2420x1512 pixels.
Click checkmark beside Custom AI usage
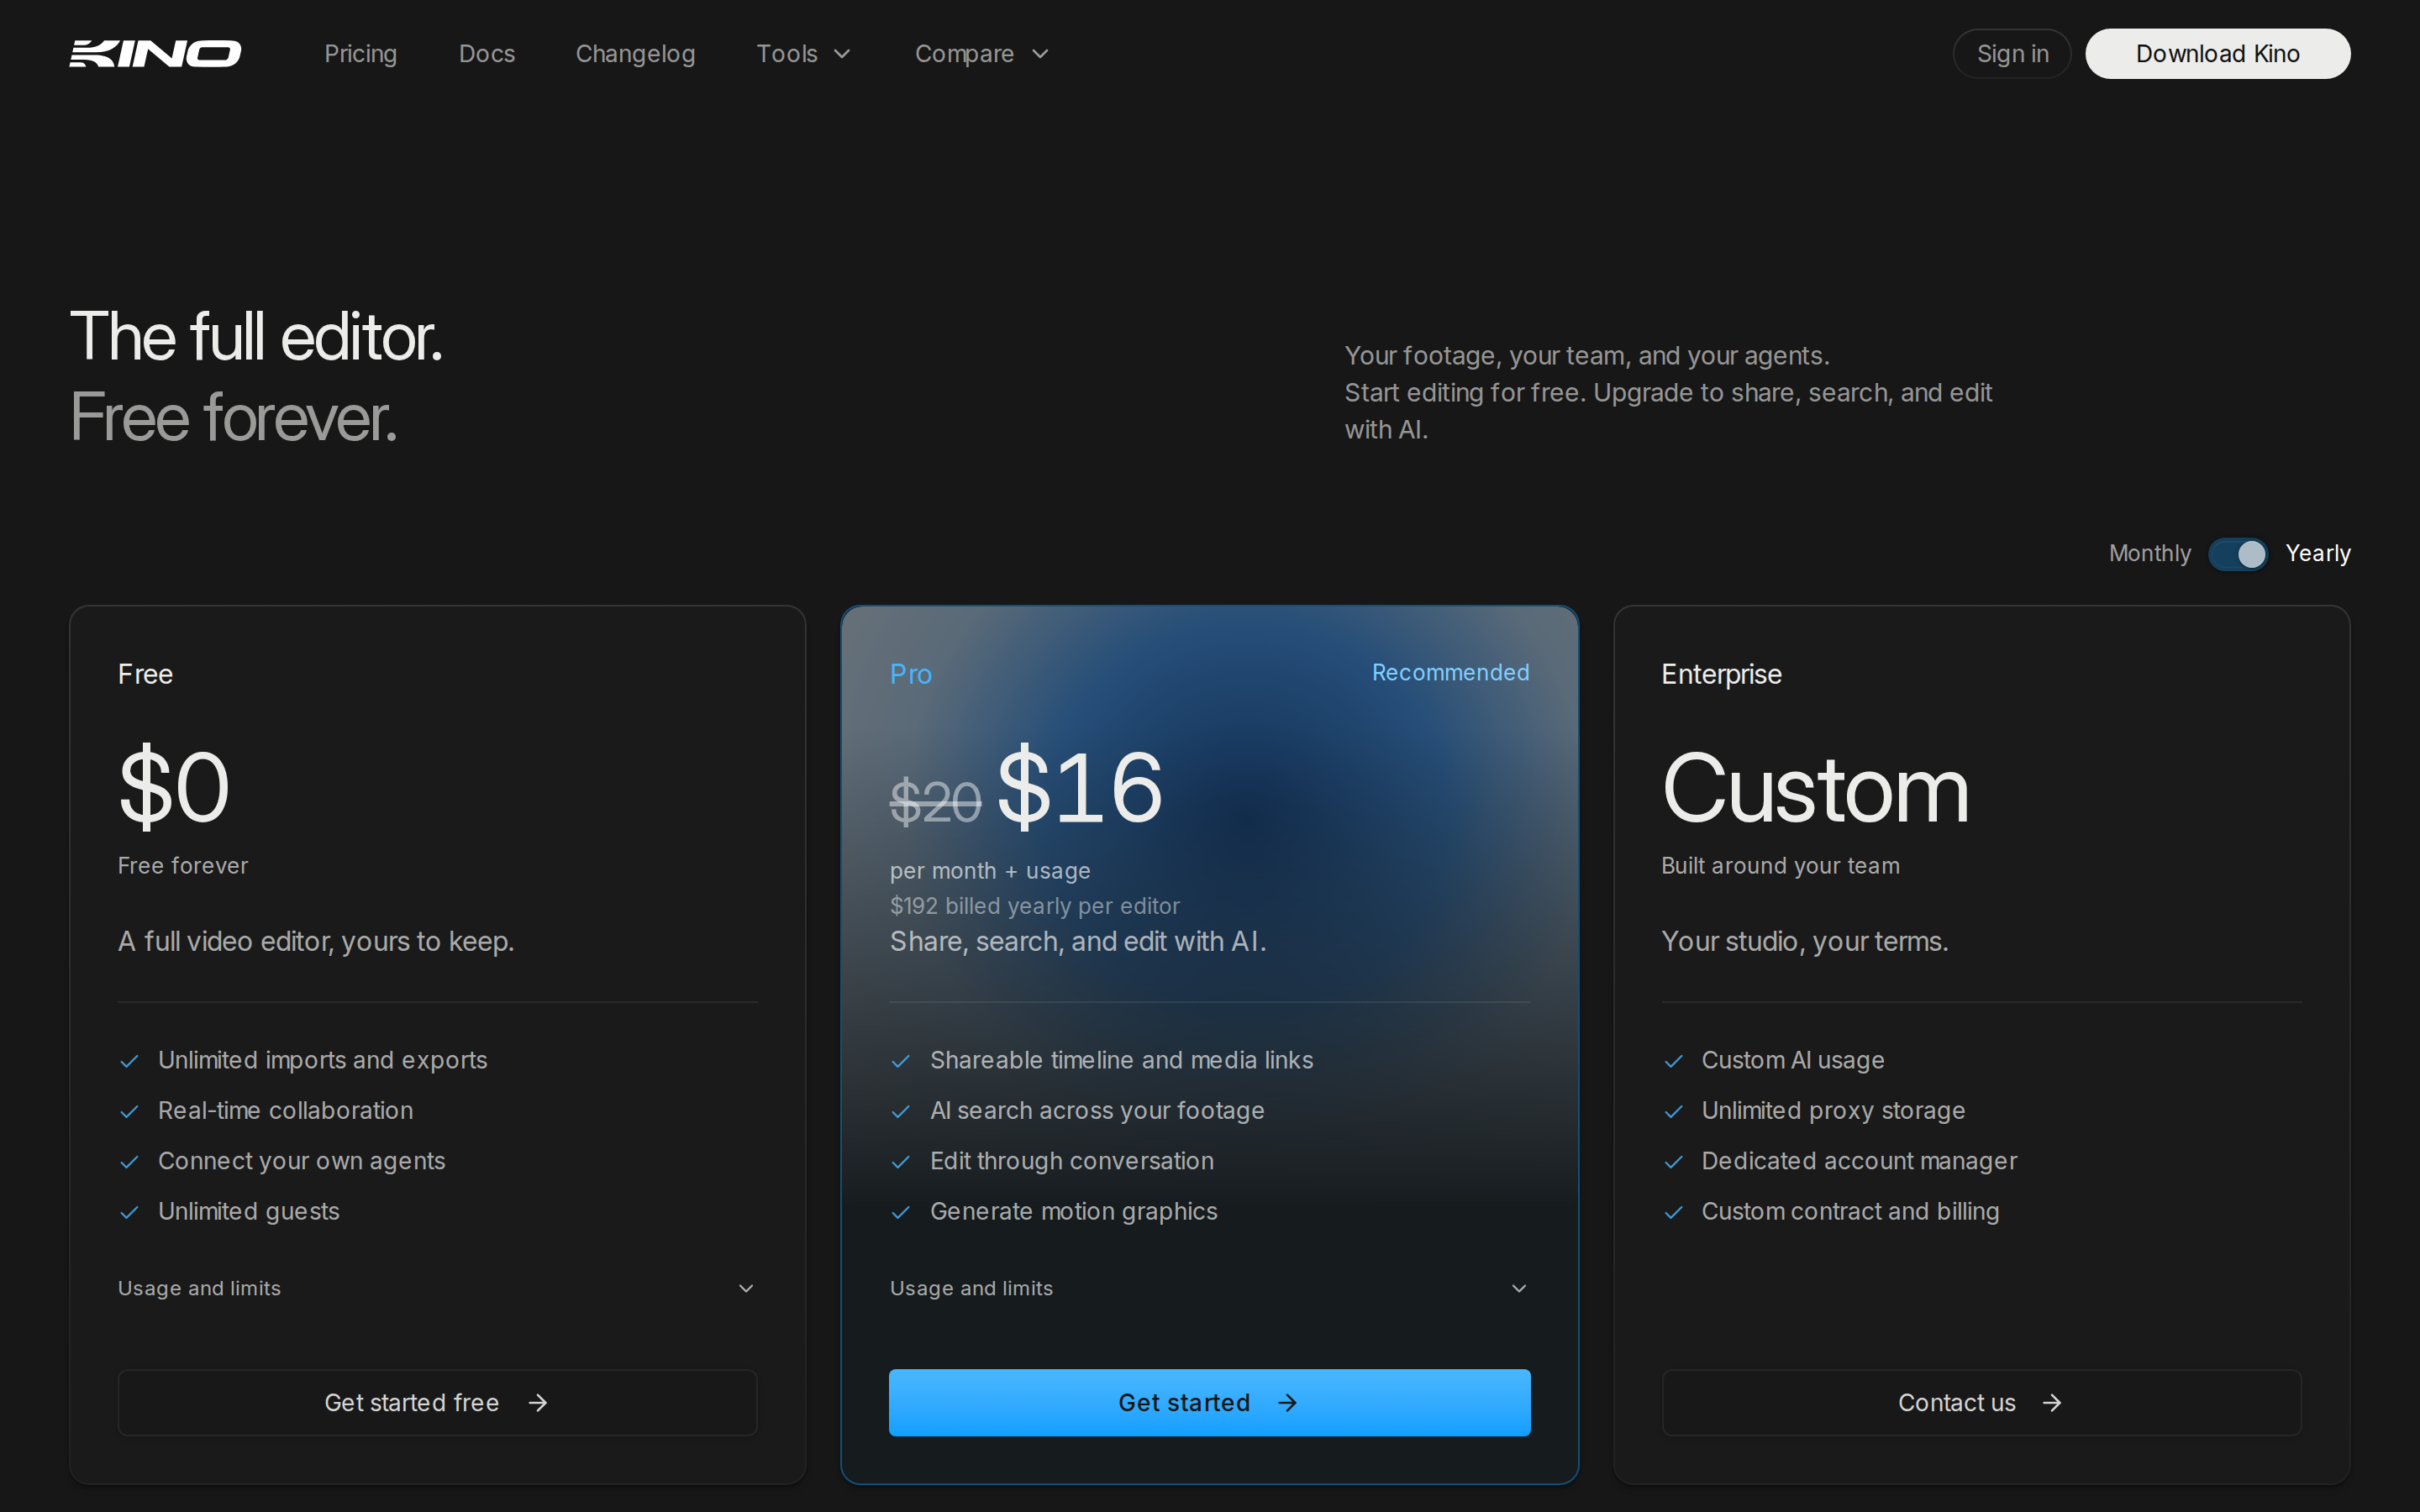click(x=1673, y=1061)
